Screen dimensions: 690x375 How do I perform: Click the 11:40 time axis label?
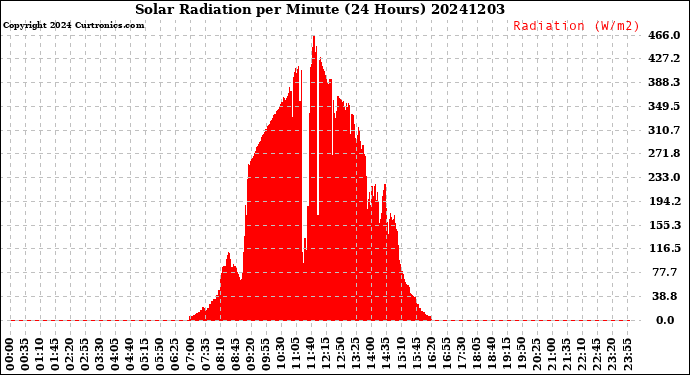click(311, 354)
